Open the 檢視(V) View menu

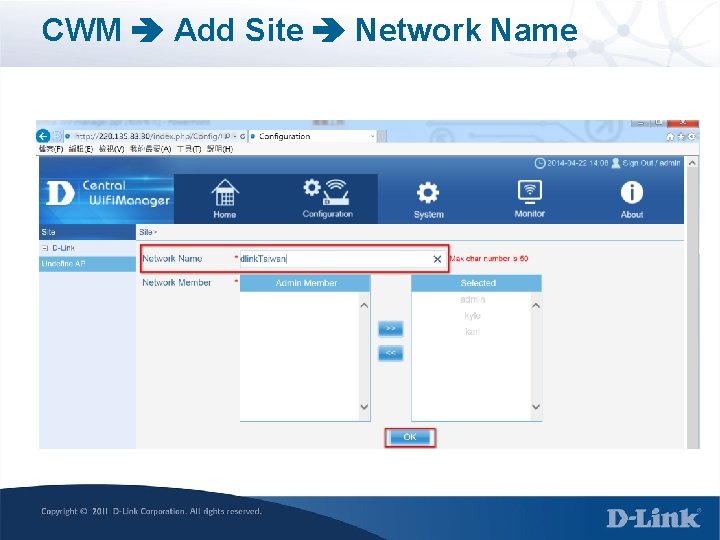click(111, 149)
